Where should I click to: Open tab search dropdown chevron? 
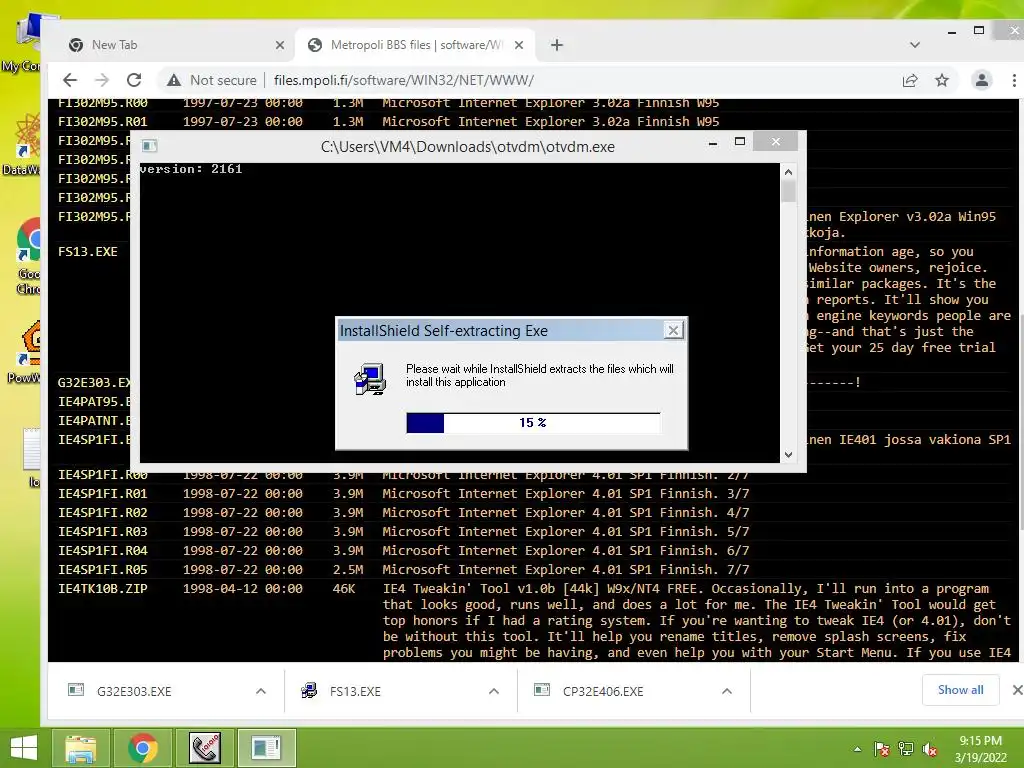click(914, 45)
